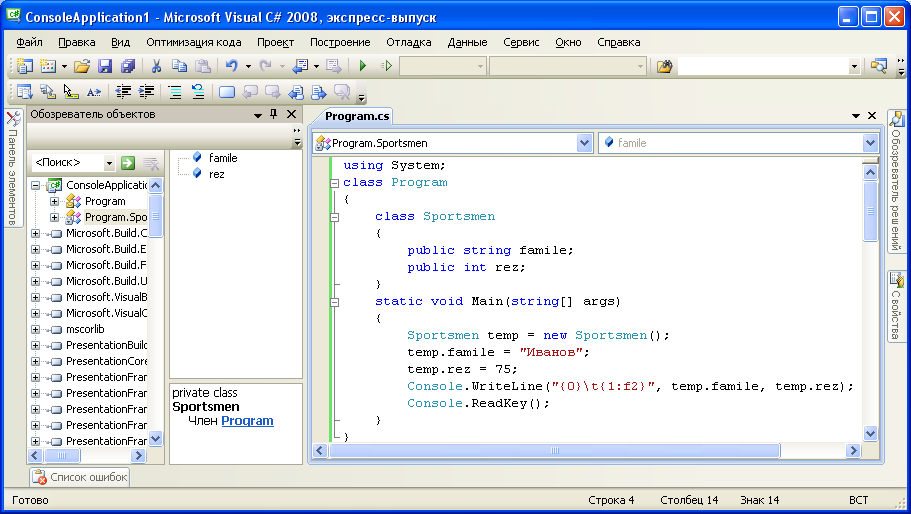Select the Microsoft.Build.C tree item
This screenshot has height=514, width=911.
click(106, 233)
